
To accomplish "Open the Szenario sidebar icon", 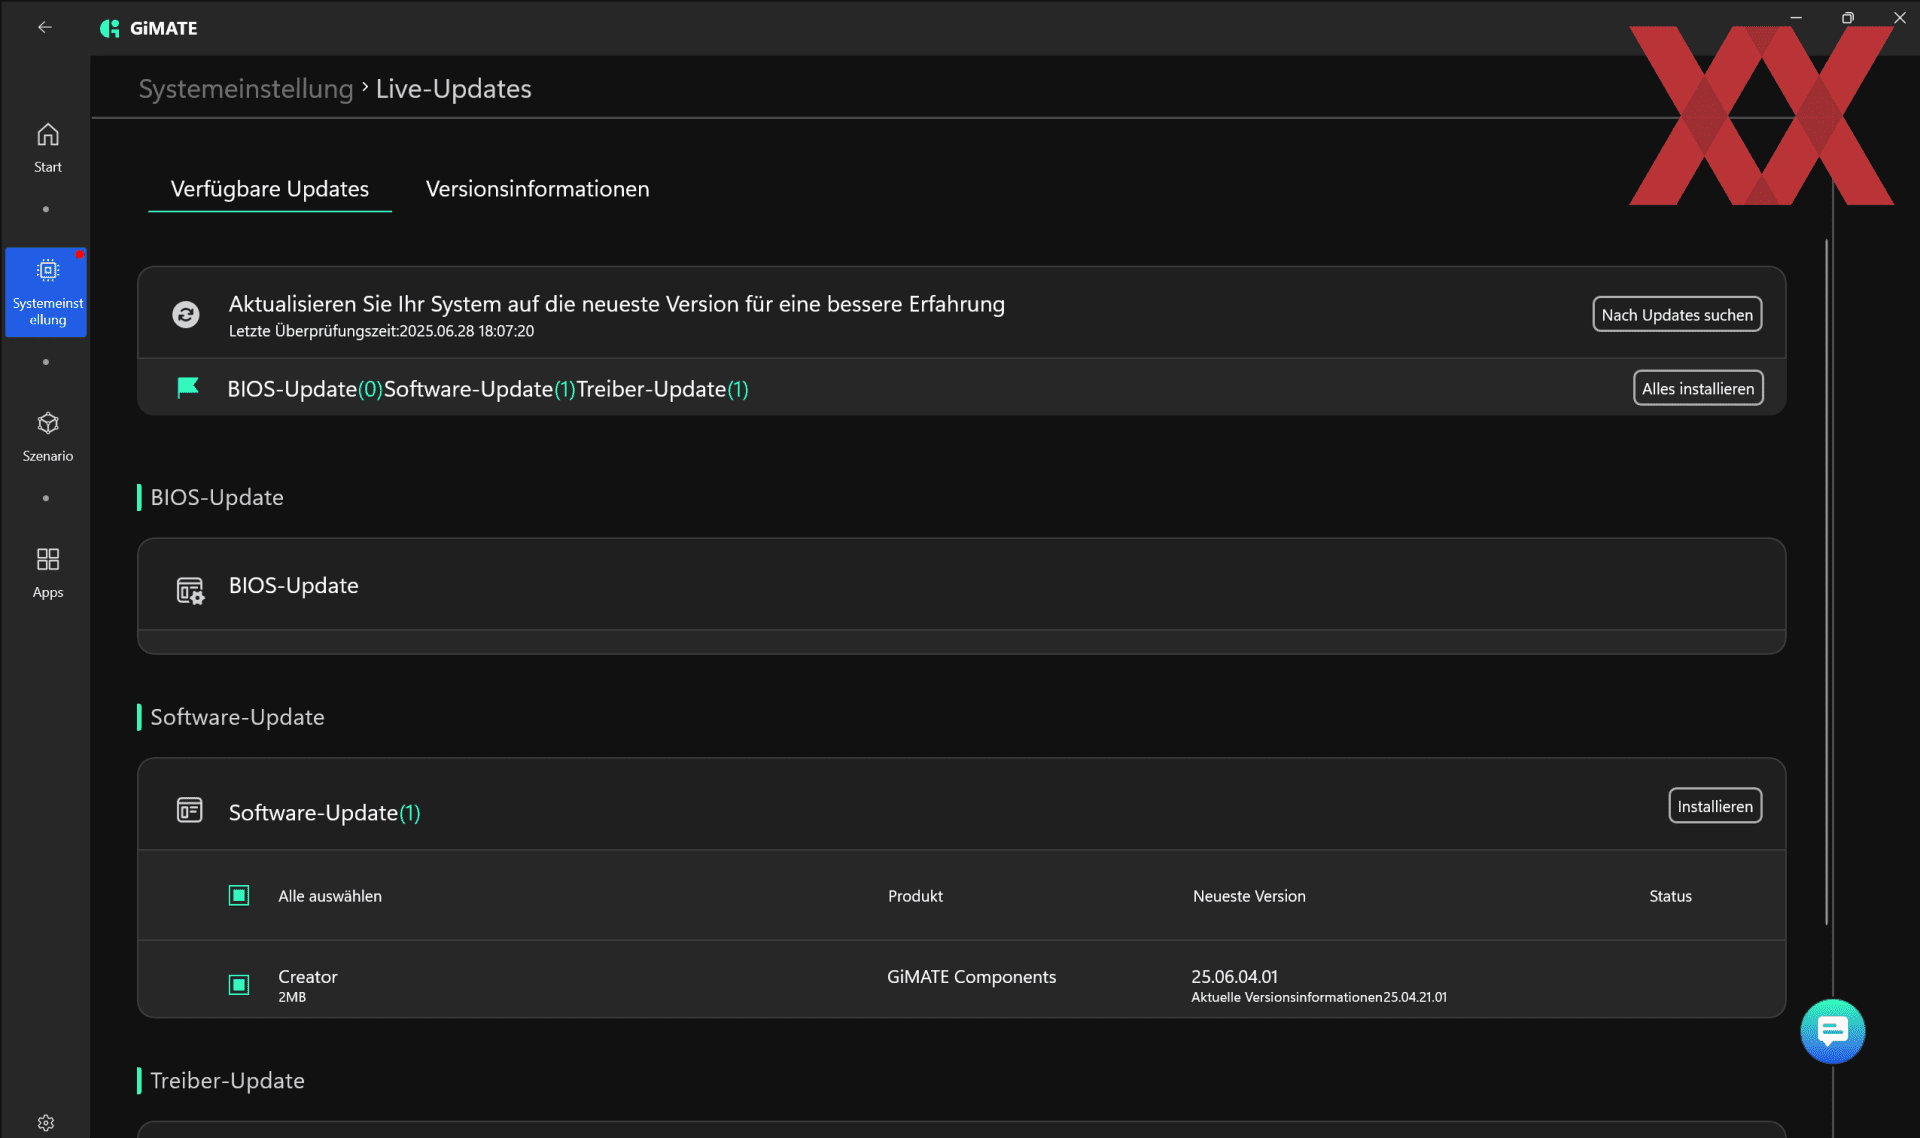I will (47, 436).
